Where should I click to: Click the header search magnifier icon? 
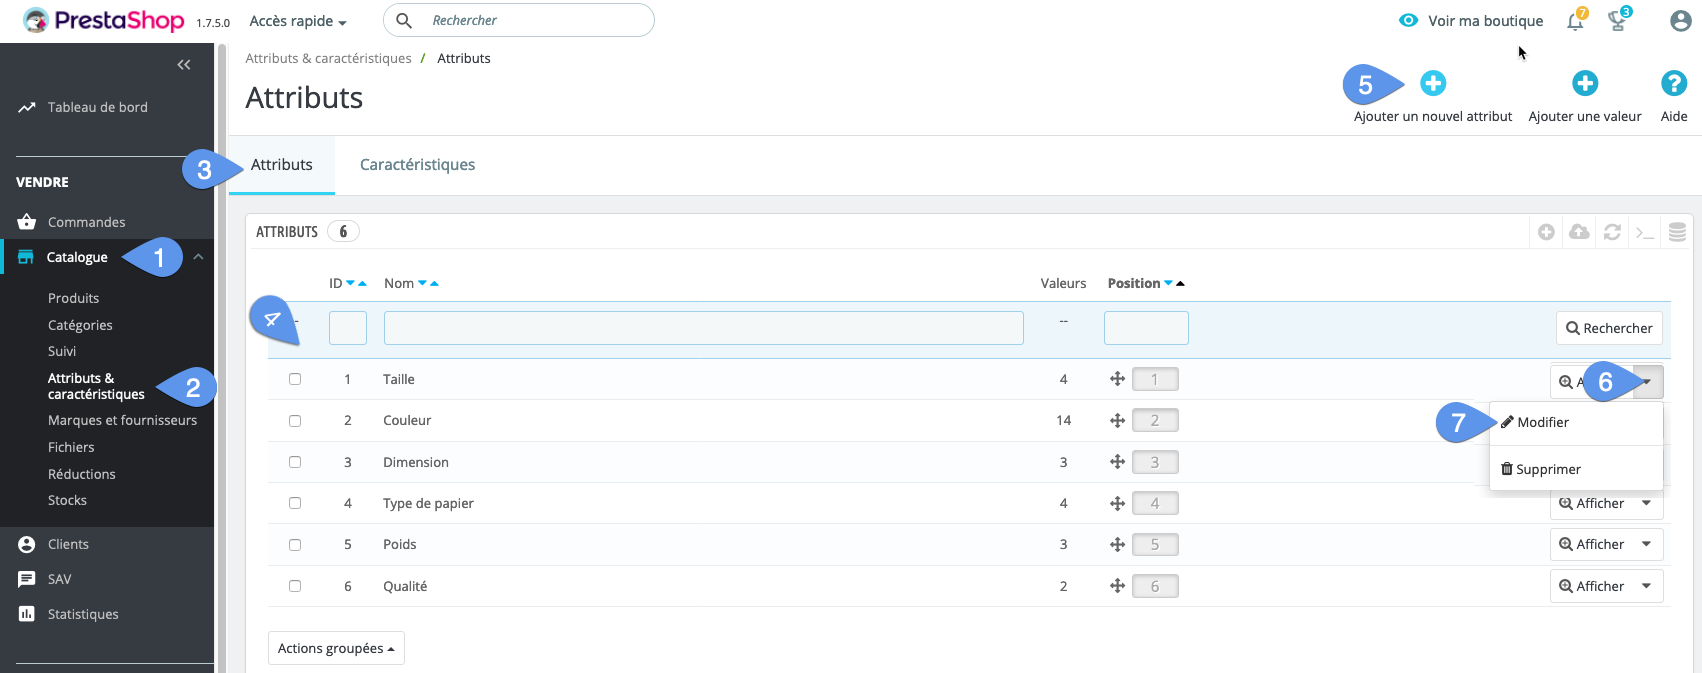point(404,20)
